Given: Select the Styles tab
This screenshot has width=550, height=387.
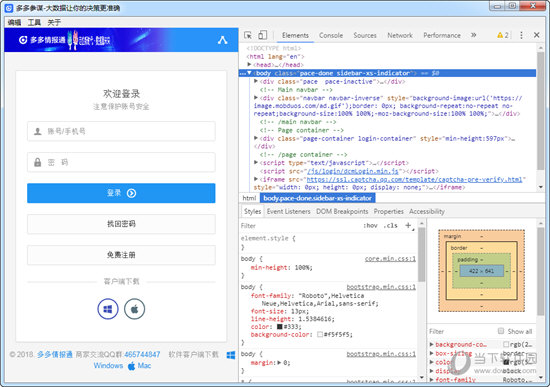Looking at the screenshot, I should pyautogui.click(x=252, y=212).
